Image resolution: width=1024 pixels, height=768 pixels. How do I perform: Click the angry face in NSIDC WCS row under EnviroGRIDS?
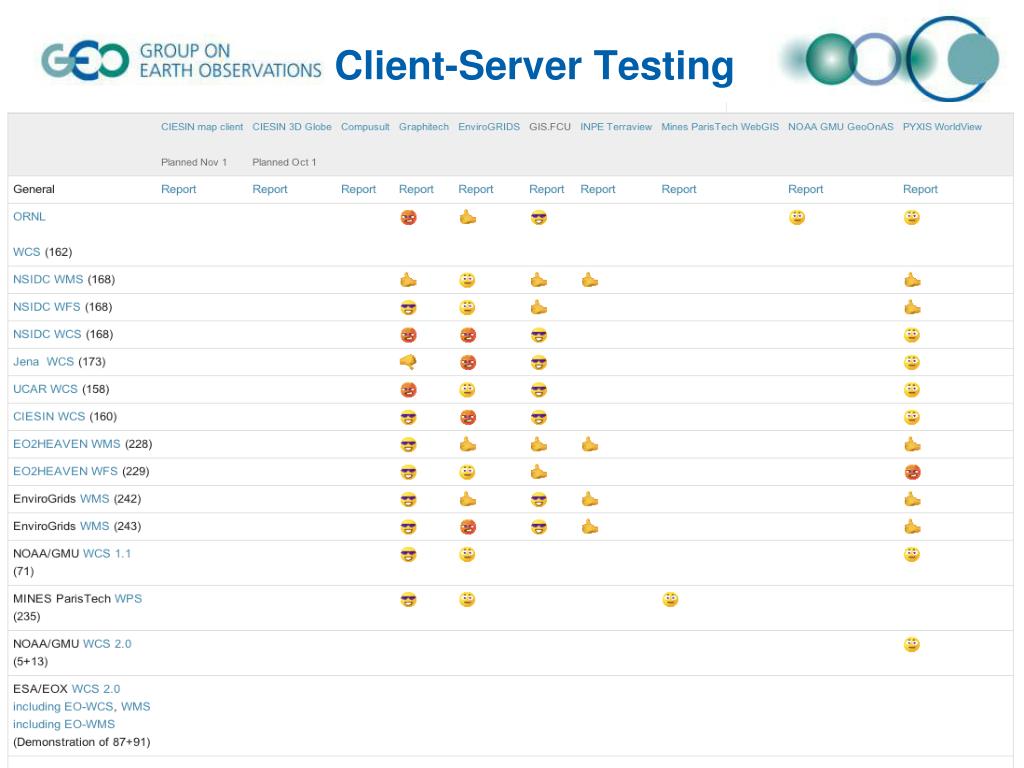coord(468,335)
